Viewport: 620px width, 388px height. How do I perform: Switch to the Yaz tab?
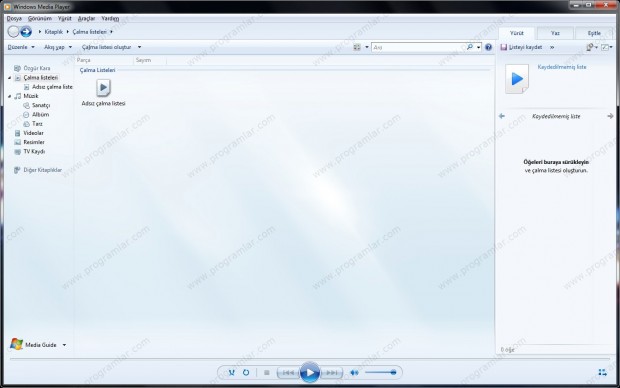(555, 33)
